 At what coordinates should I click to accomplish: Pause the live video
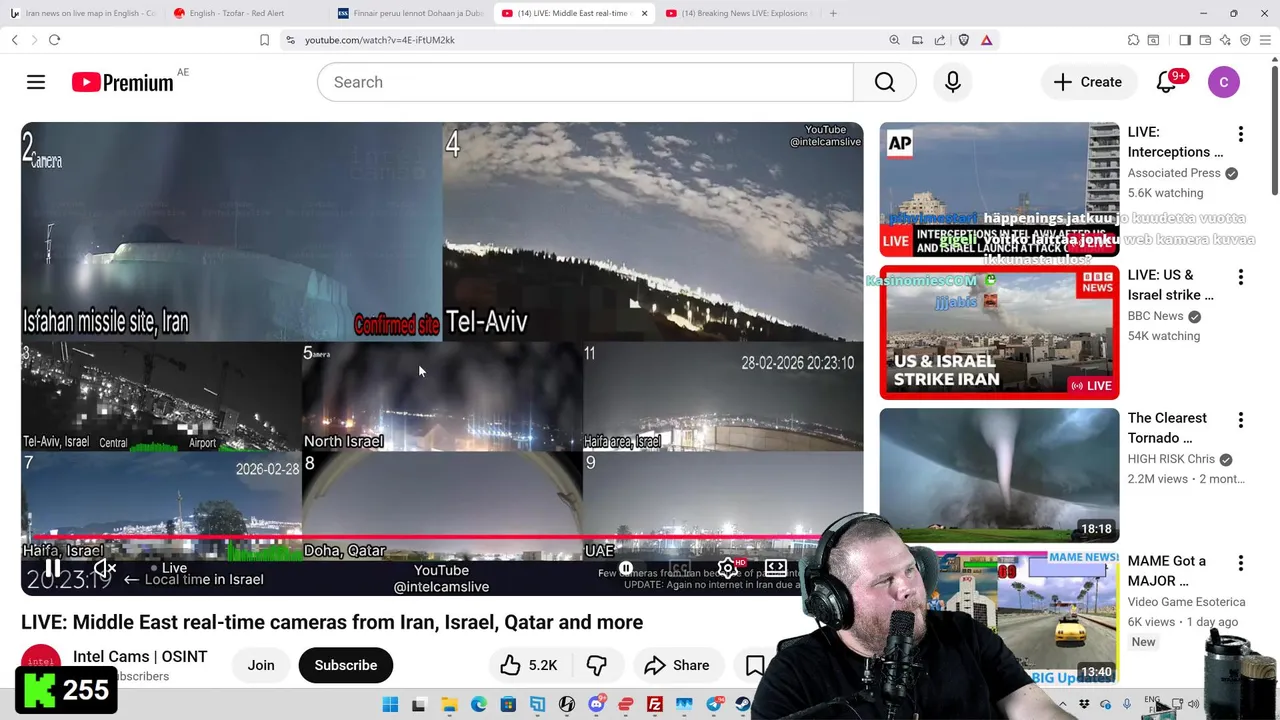coord(53,569)
